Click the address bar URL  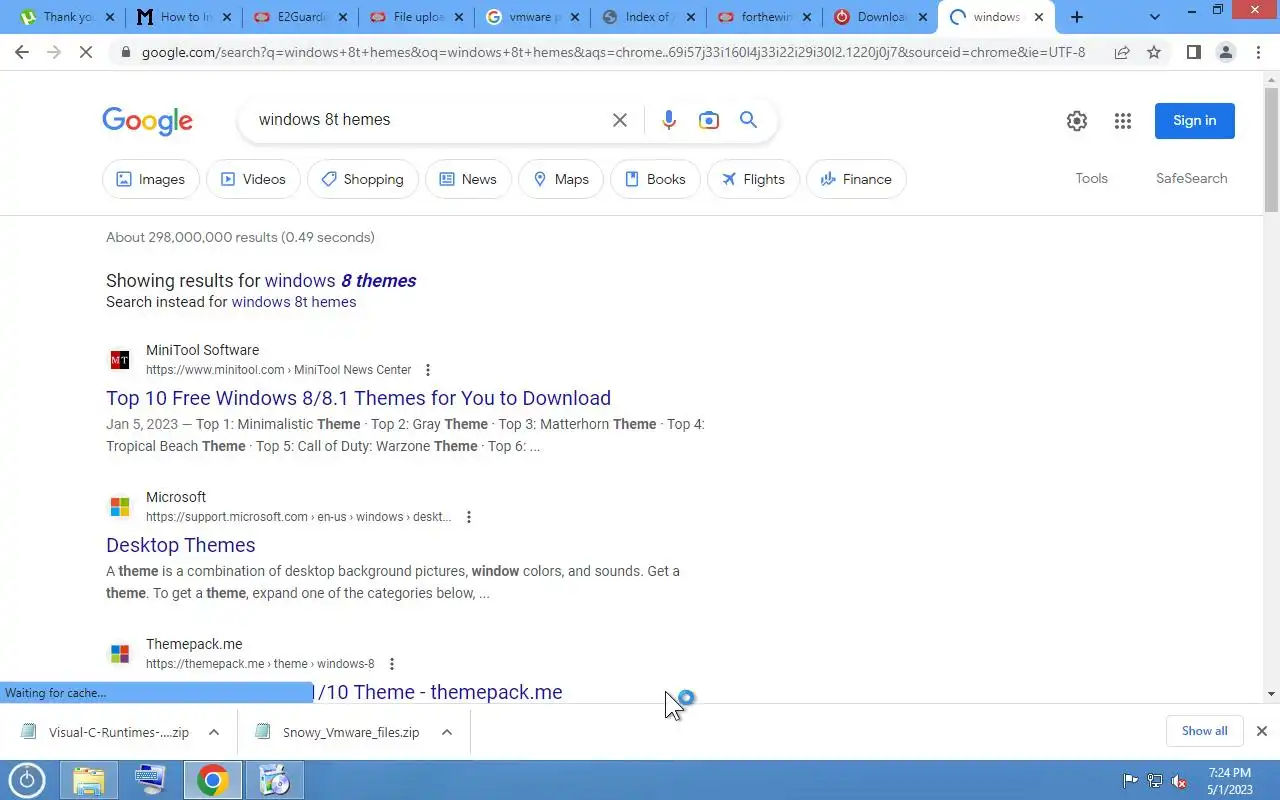[x=613, y=52]
